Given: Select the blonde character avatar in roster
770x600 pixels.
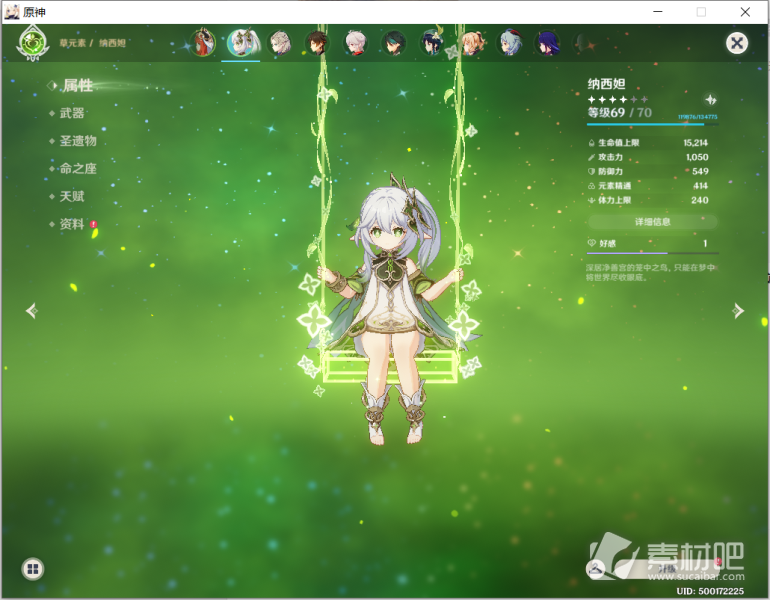Looking at the screenshot, I should click(x=471, y=43).
